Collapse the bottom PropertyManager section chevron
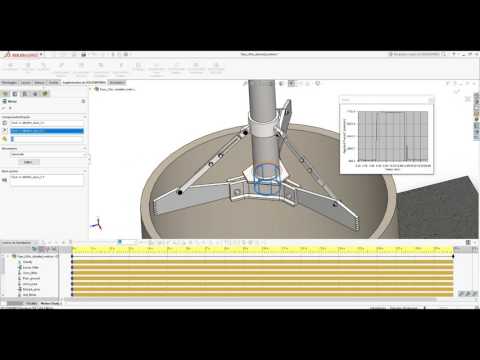 click(x=85, y=171)
